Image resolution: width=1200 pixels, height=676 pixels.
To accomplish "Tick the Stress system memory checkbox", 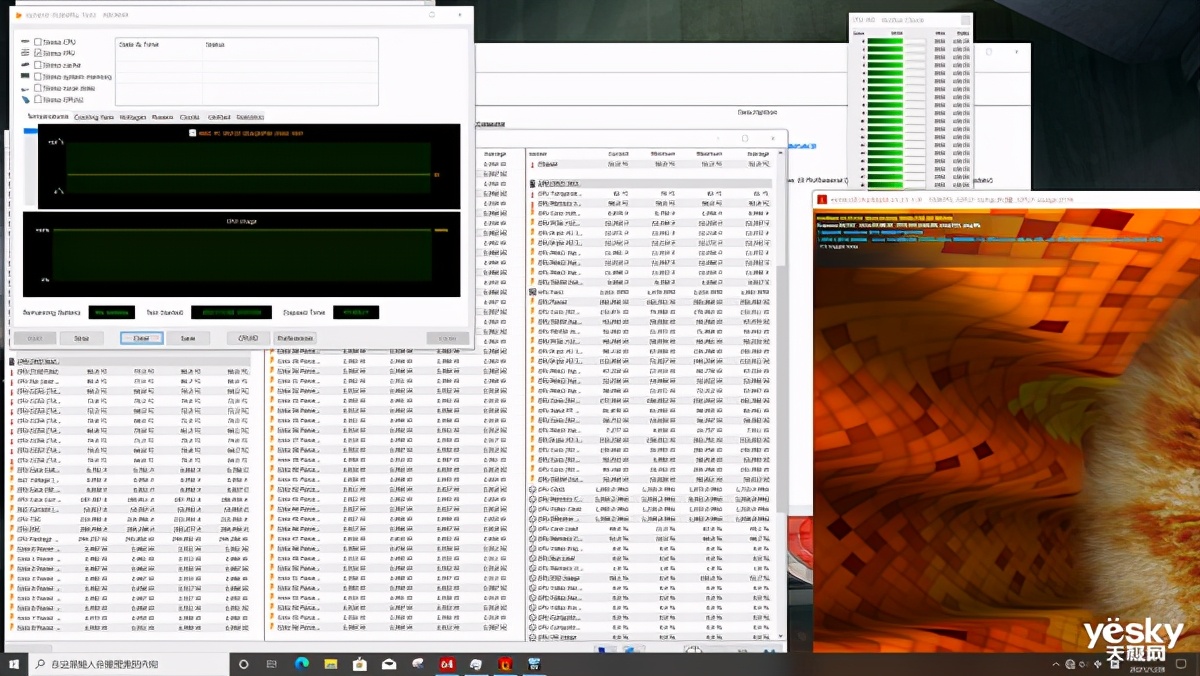I will pyautogui.click(x=38, y=77).
